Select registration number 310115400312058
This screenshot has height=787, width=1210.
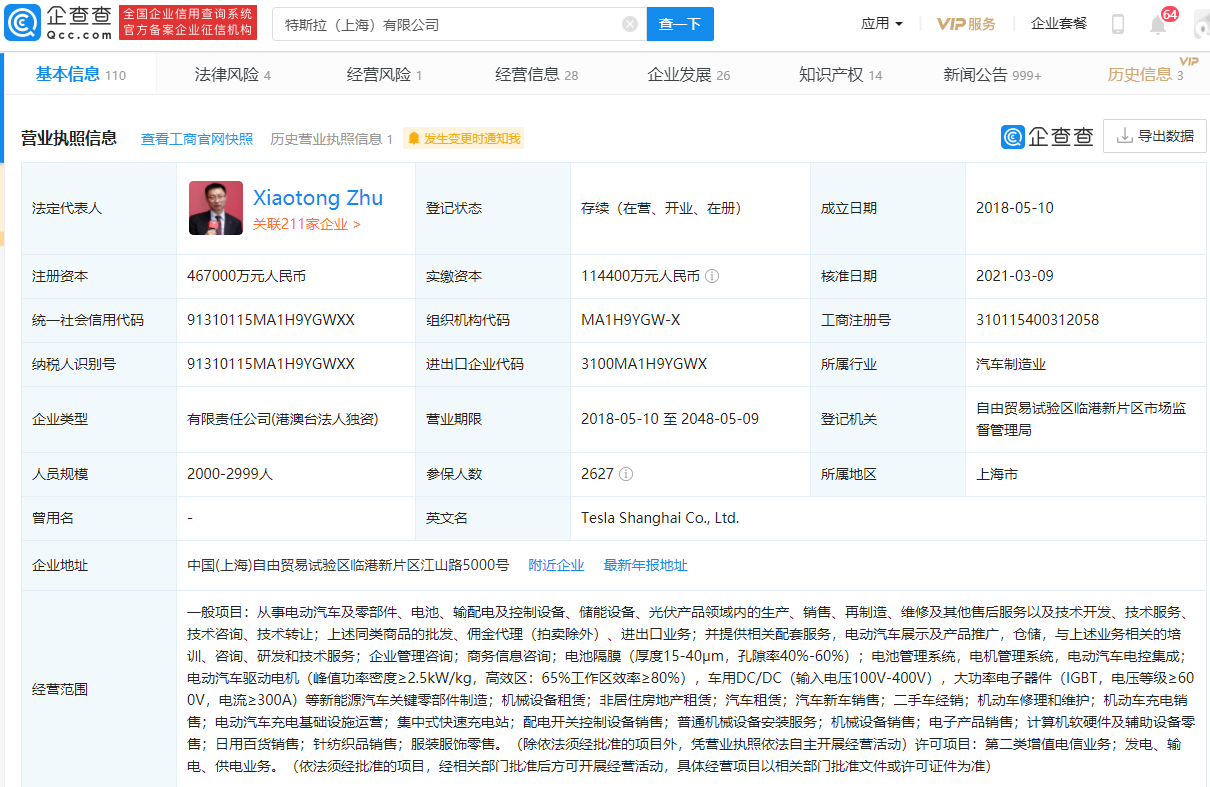(x=1037, y=320)
